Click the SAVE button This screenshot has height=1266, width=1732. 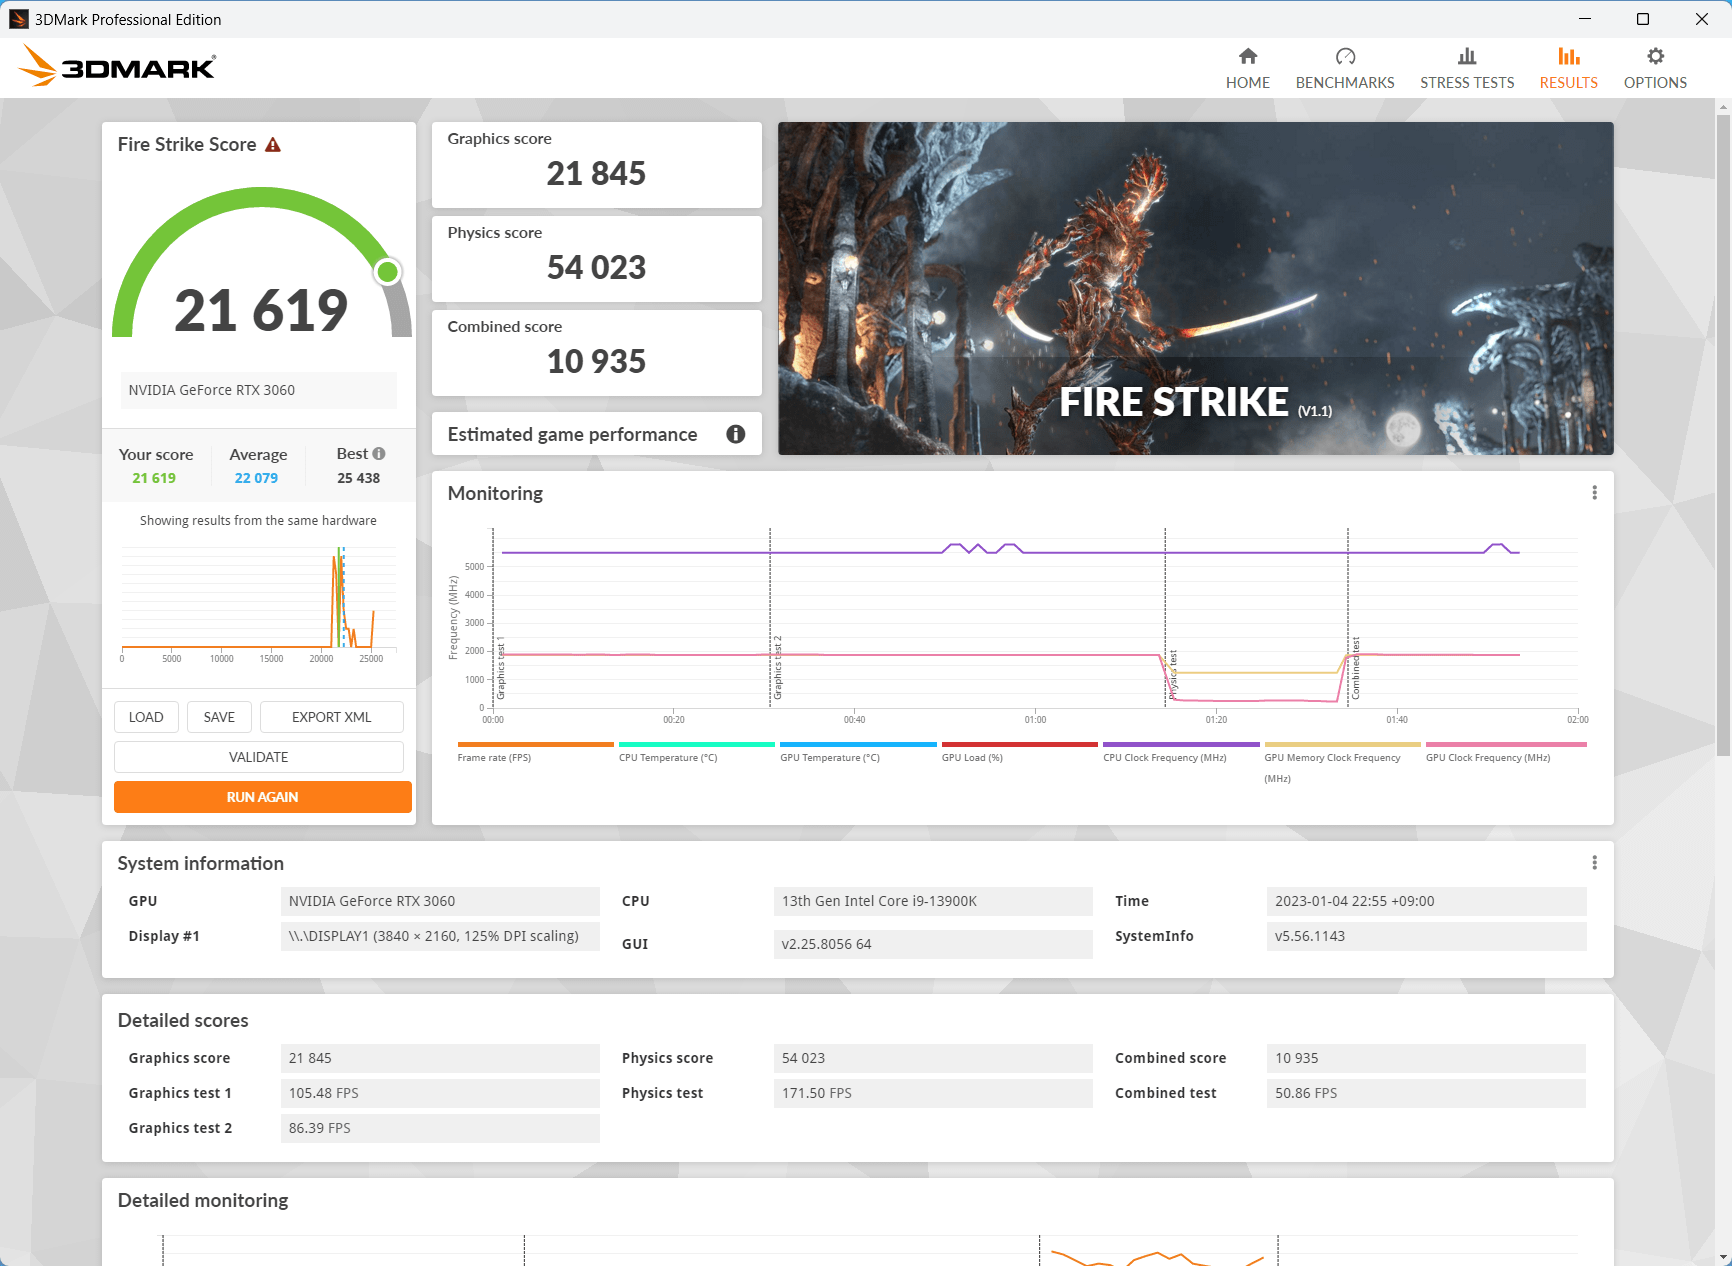(219, 717)
